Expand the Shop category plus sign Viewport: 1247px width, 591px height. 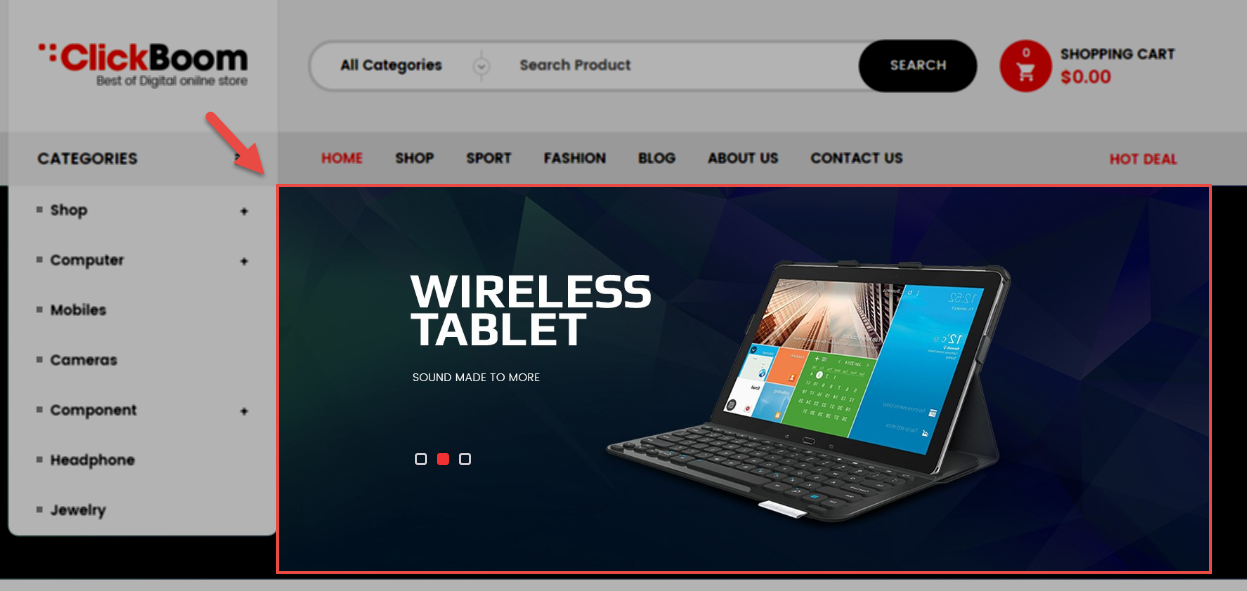(244, 211)
